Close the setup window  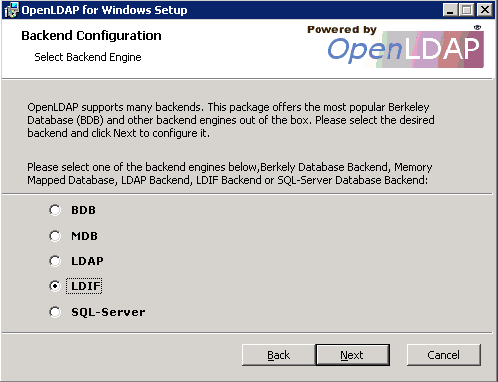485,10
